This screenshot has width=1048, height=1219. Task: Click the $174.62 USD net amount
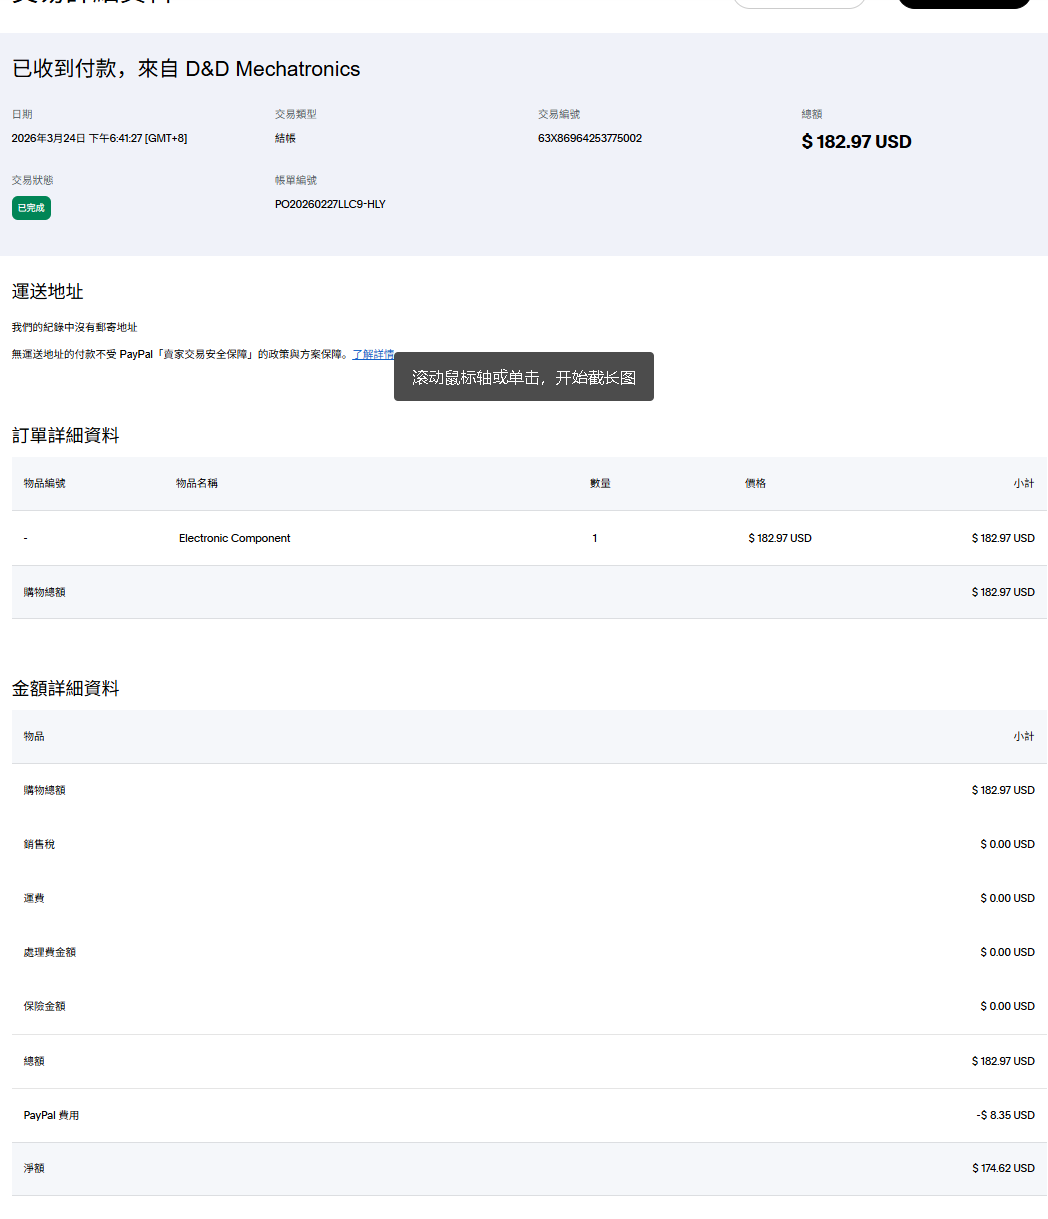tap(1002, 1168)
